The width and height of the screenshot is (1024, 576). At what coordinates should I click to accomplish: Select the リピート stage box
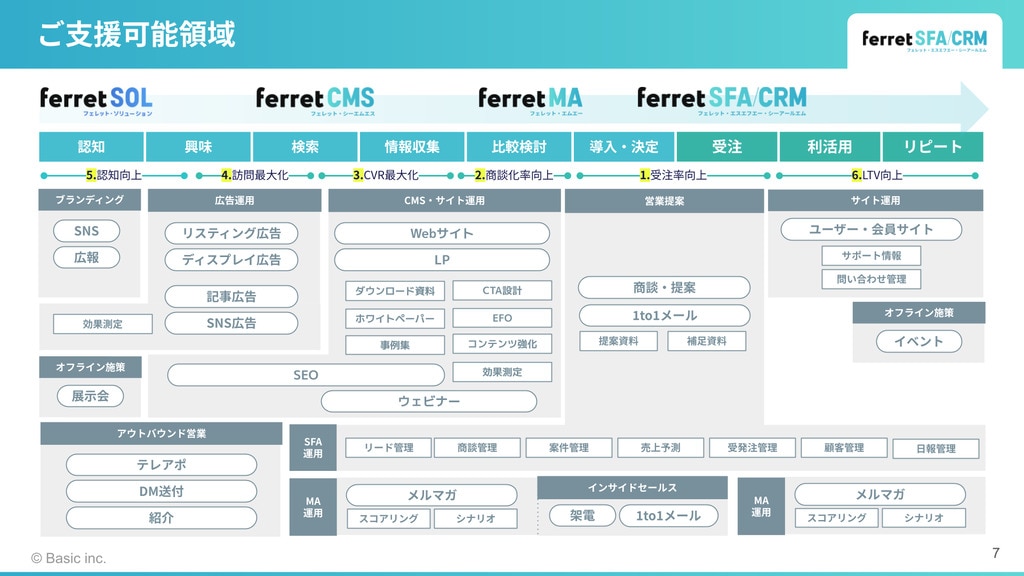pos(932,147)
